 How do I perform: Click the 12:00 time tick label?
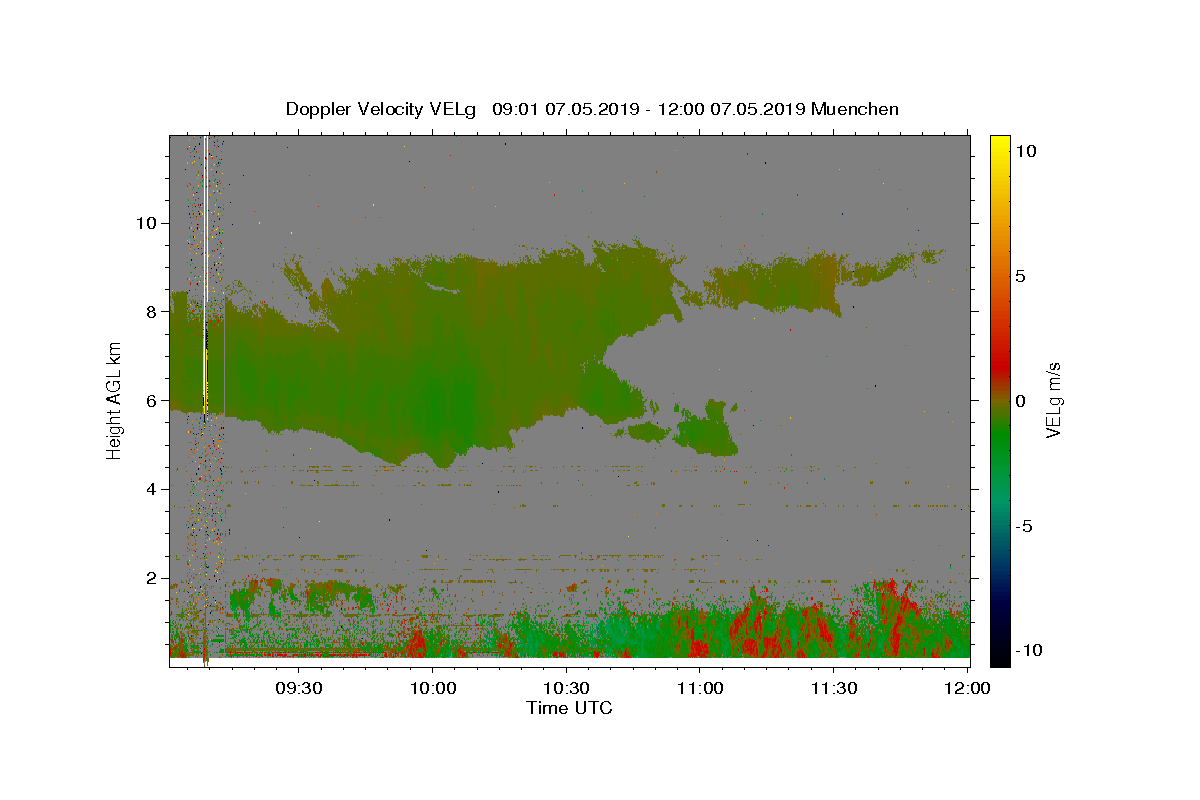[967, 688]
